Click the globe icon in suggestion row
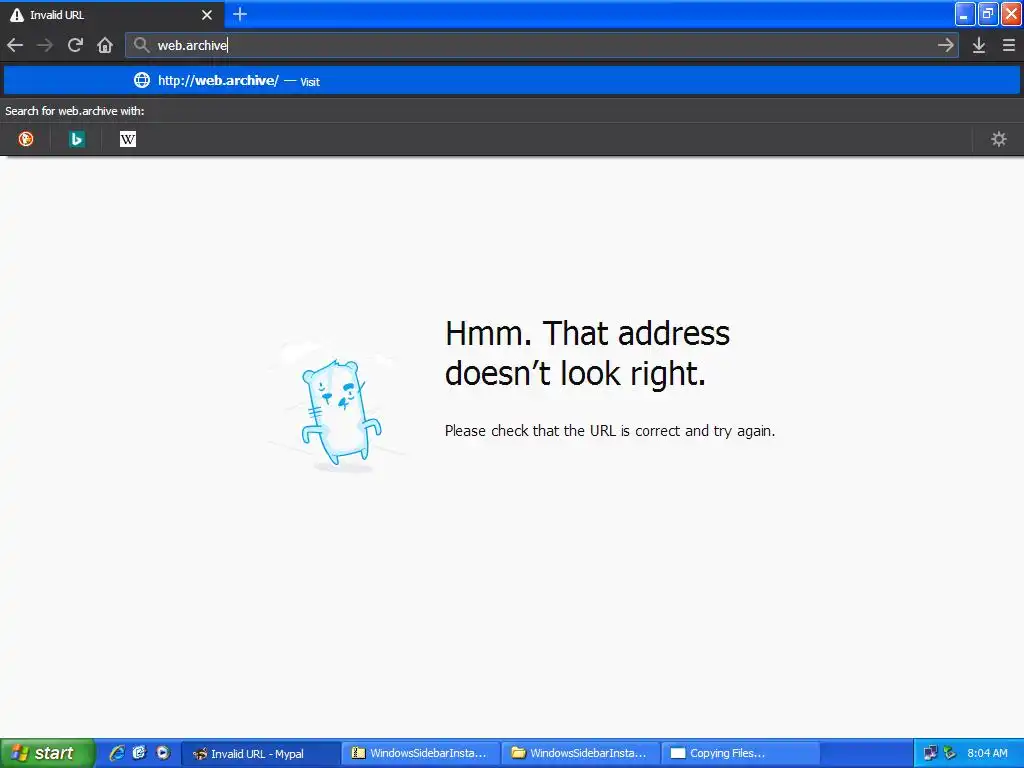This screenshot has height=768, width=1024. (142, 80)
